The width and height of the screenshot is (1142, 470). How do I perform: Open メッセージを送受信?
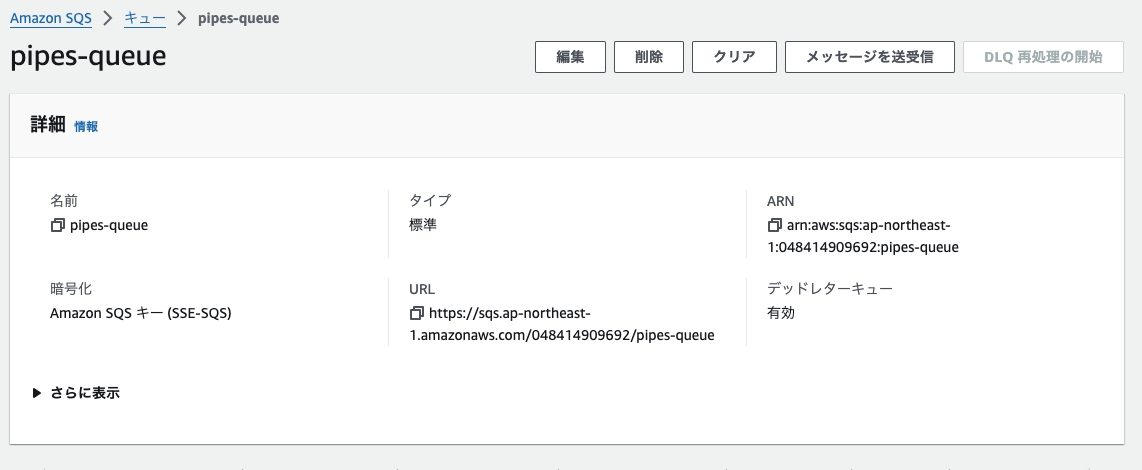(x=870, y=57)
